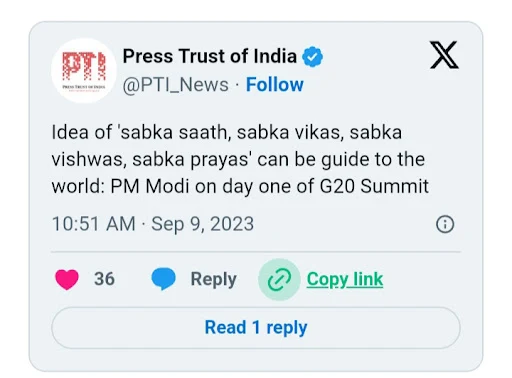Click the blue verified badge
Viewport: 512px width, 378px height.
pyautogui.click(x=312, y=57)
